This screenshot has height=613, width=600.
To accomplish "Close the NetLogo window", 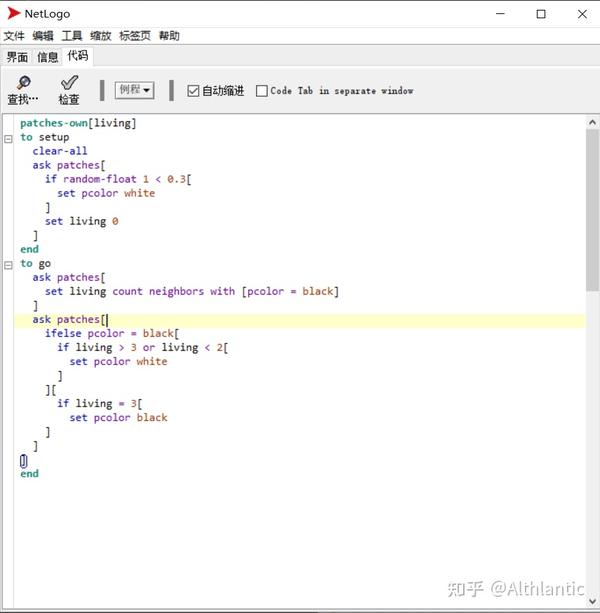I will pyautogui.click(x=582, y=14).
